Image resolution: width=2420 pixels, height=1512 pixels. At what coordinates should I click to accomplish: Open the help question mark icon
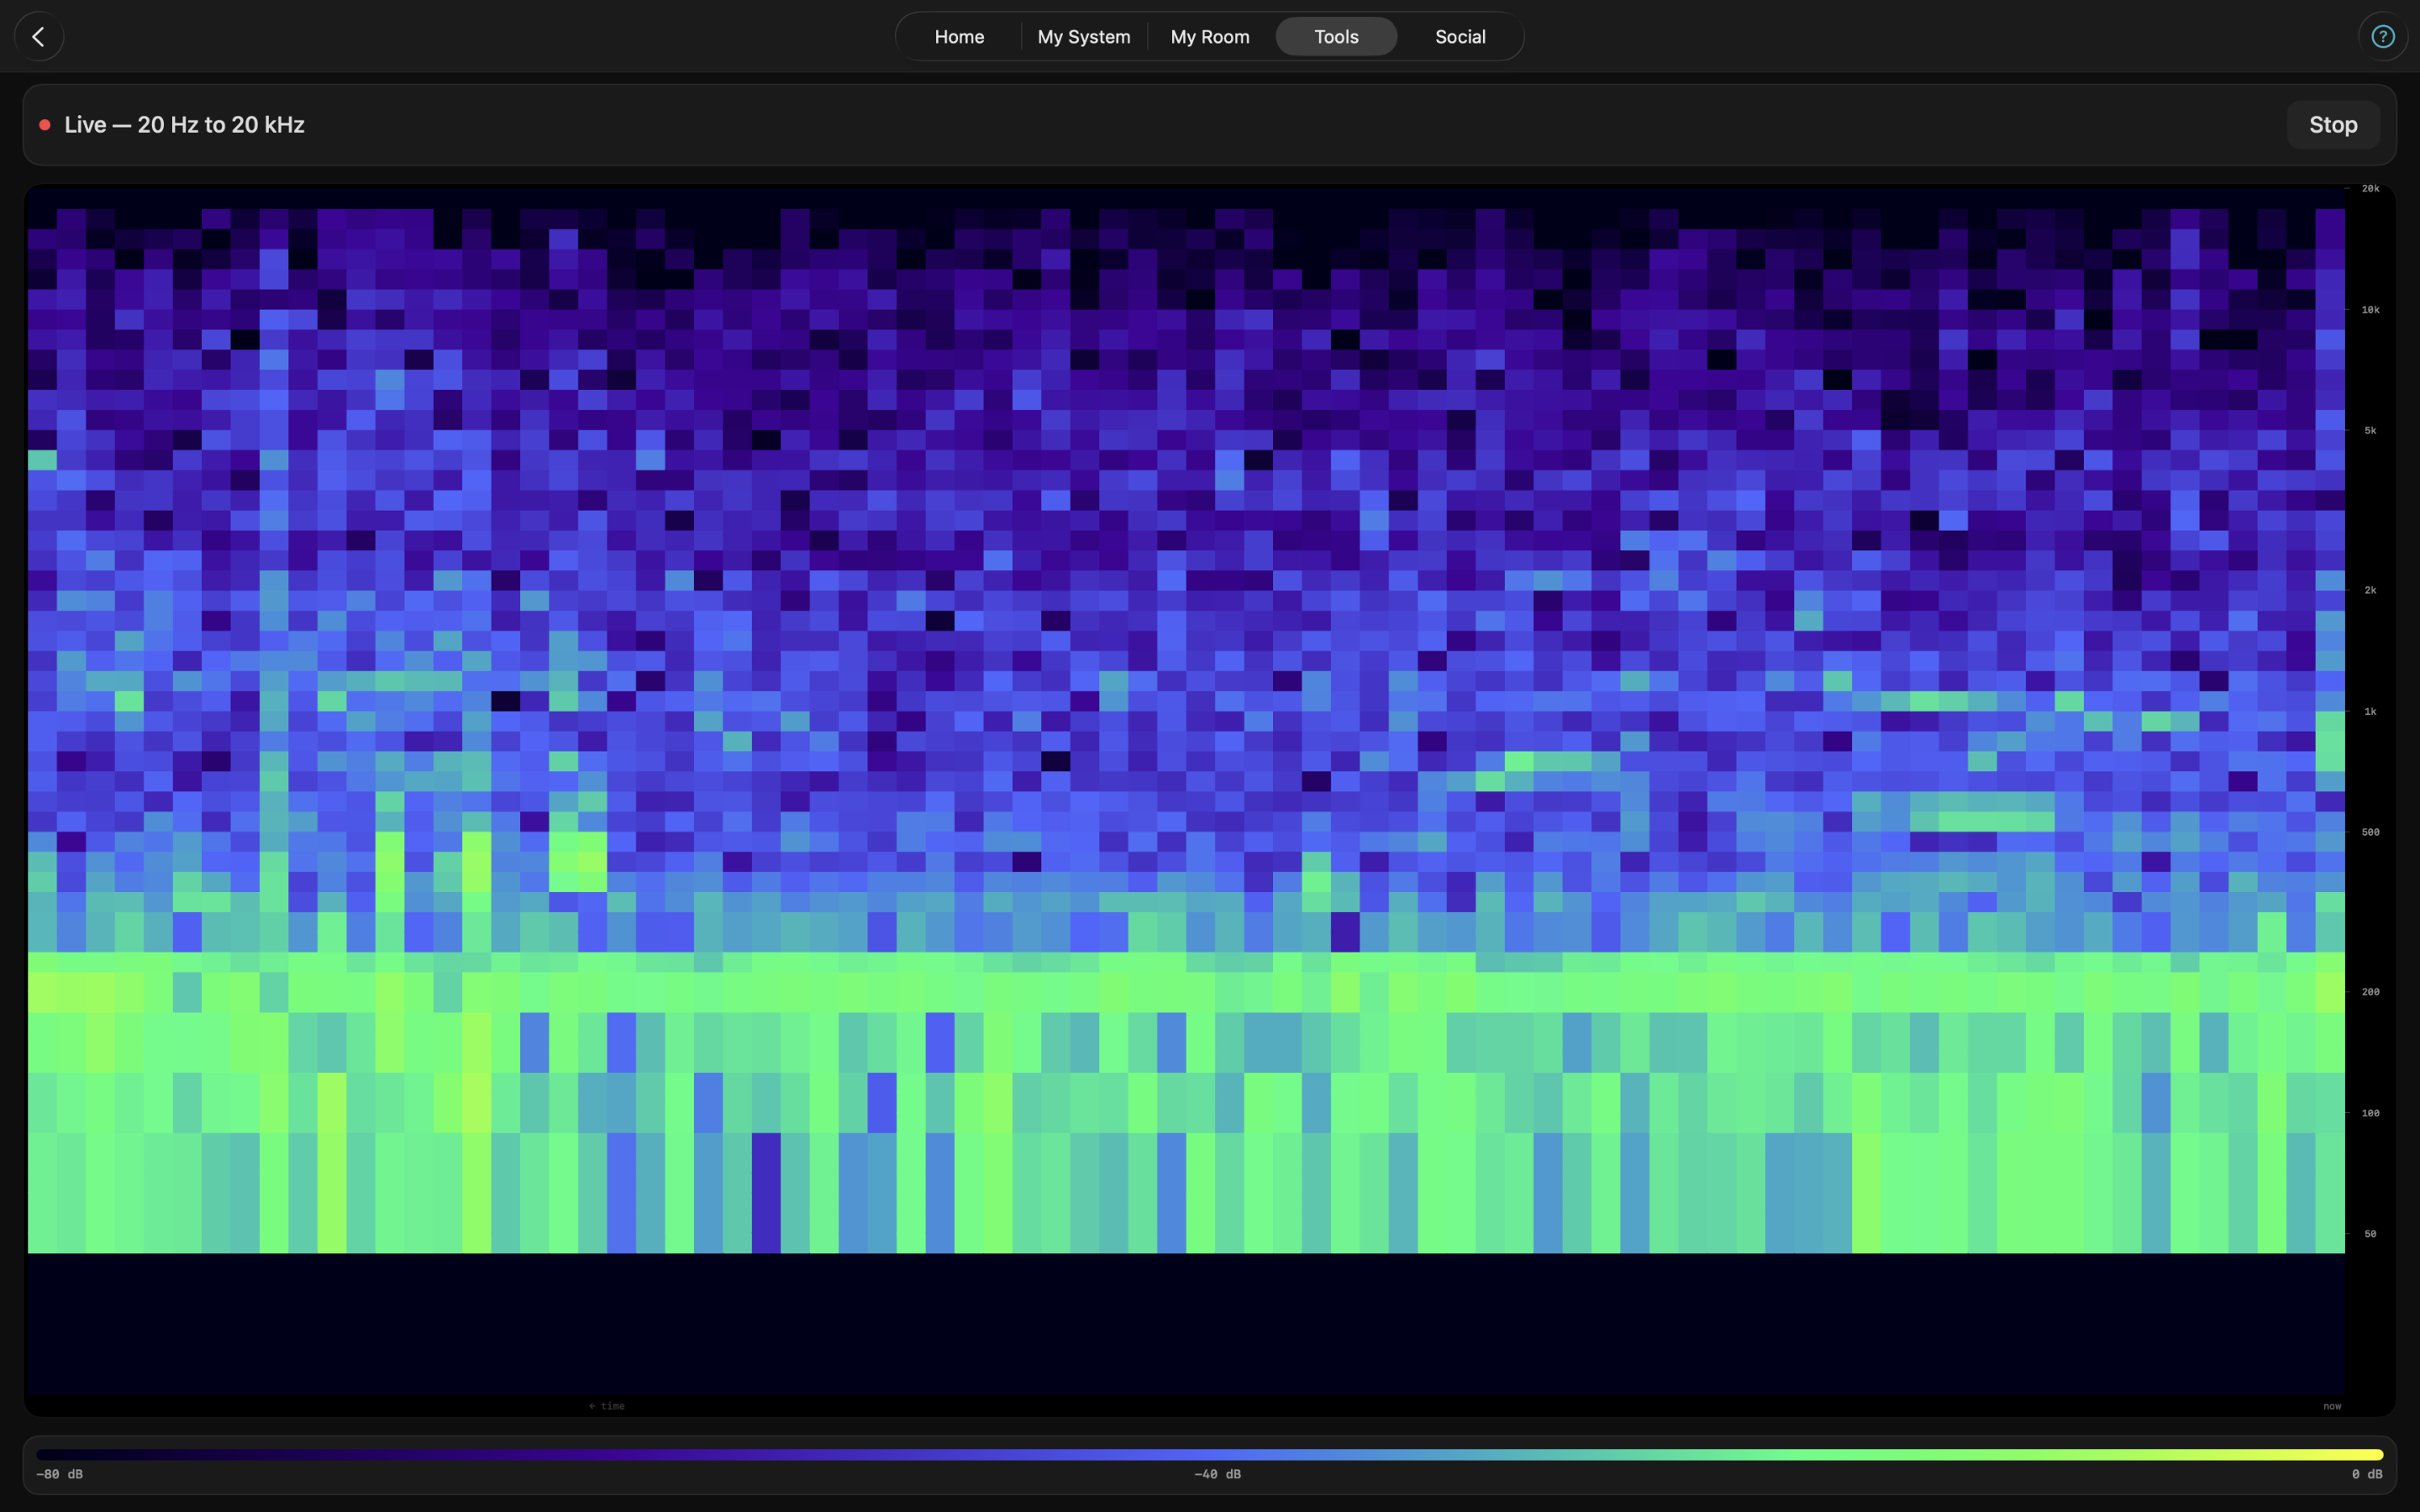(x=2383, y=37)
